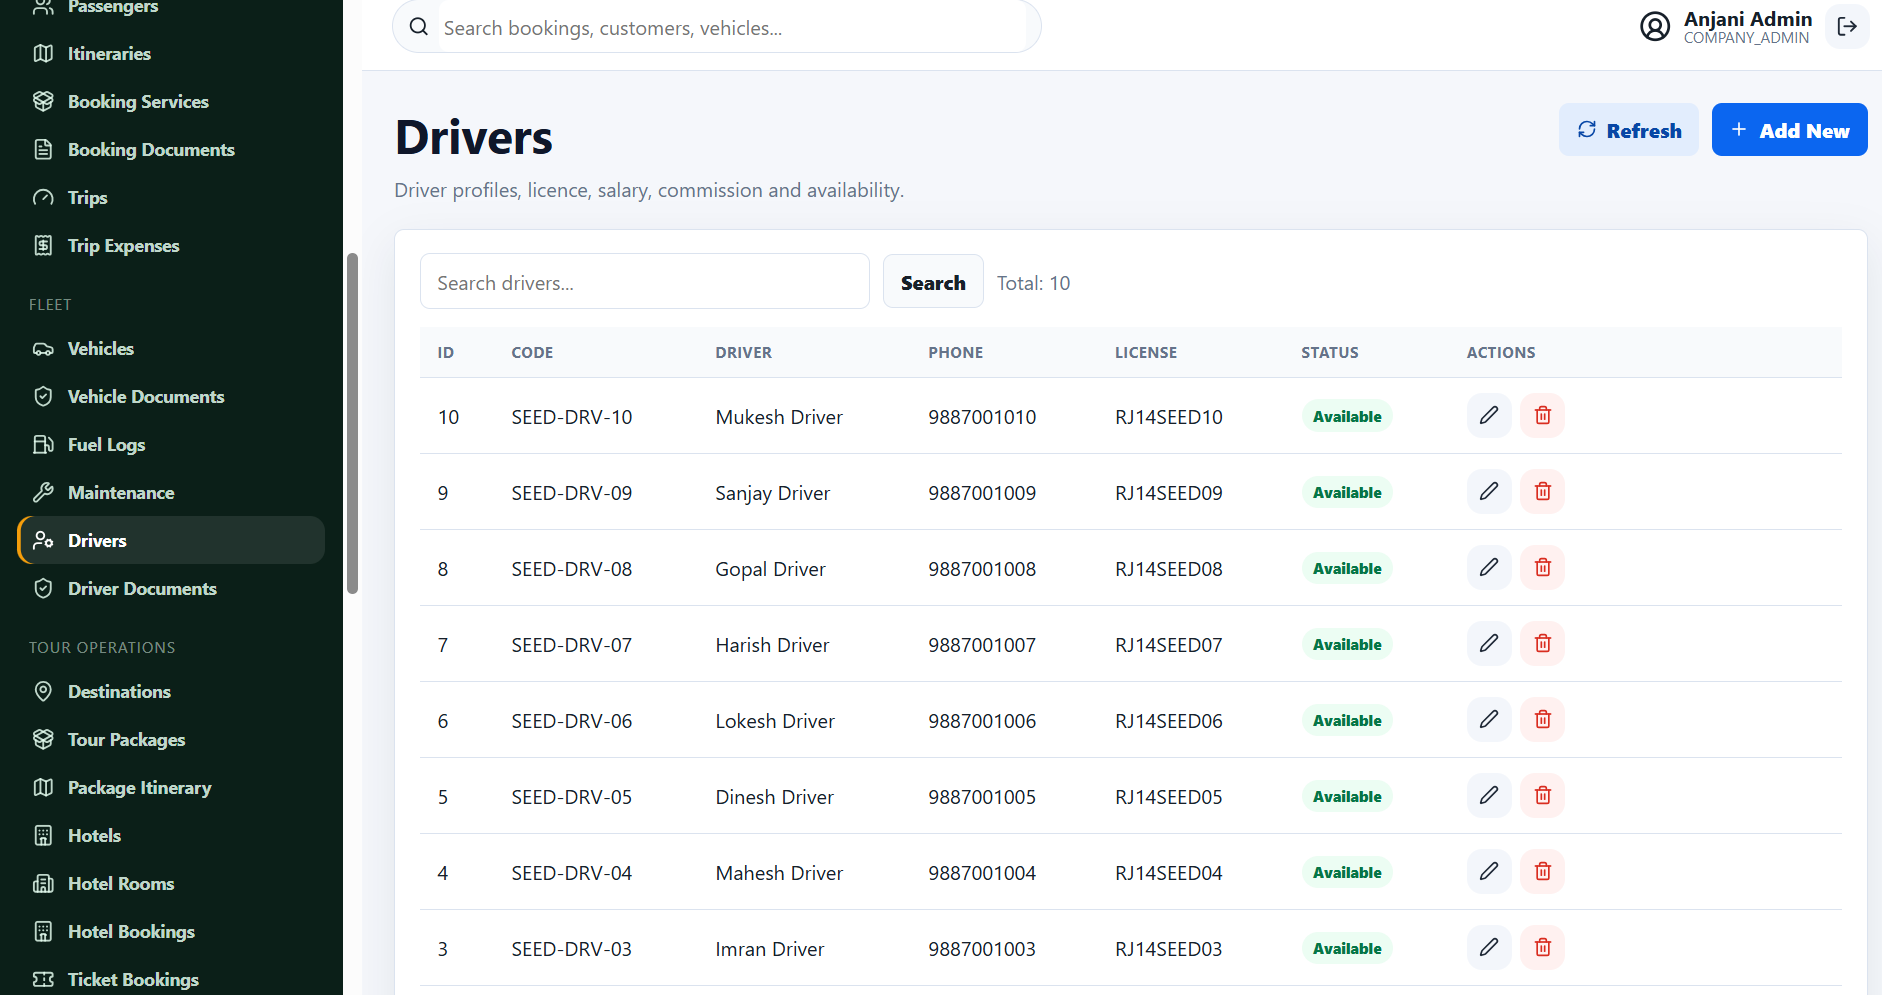
Task: Edit Mahesh Driver record
Action: [1489, 871]
